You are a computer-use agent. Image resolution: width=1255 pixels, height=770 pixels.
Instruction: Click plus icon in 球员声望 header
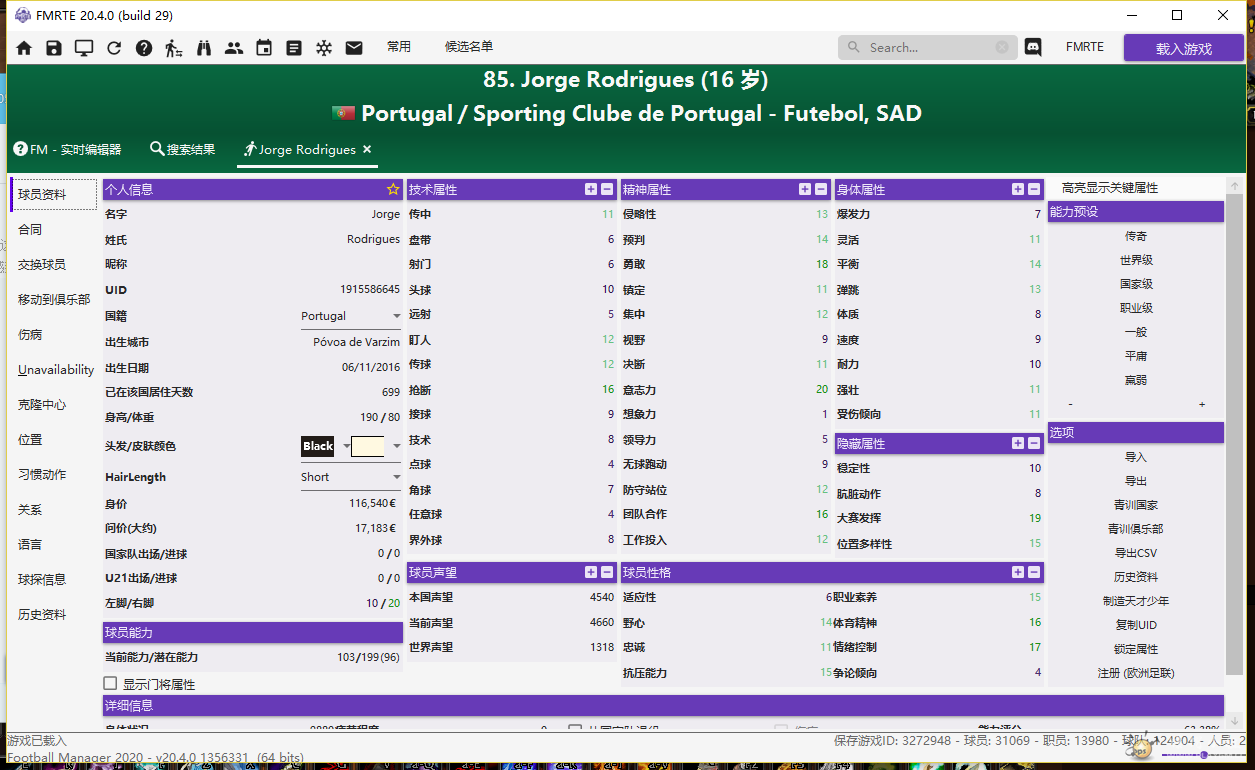point(591,572)
